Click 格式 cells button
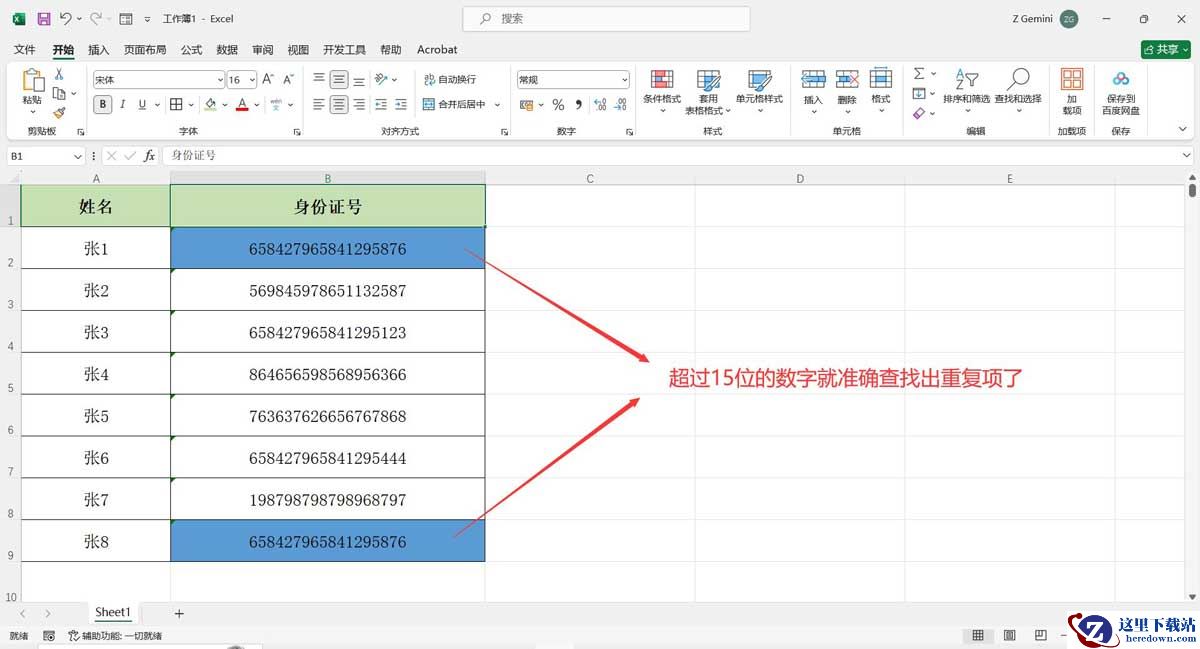Viewport: 1200px width, 649px height. 881,91
